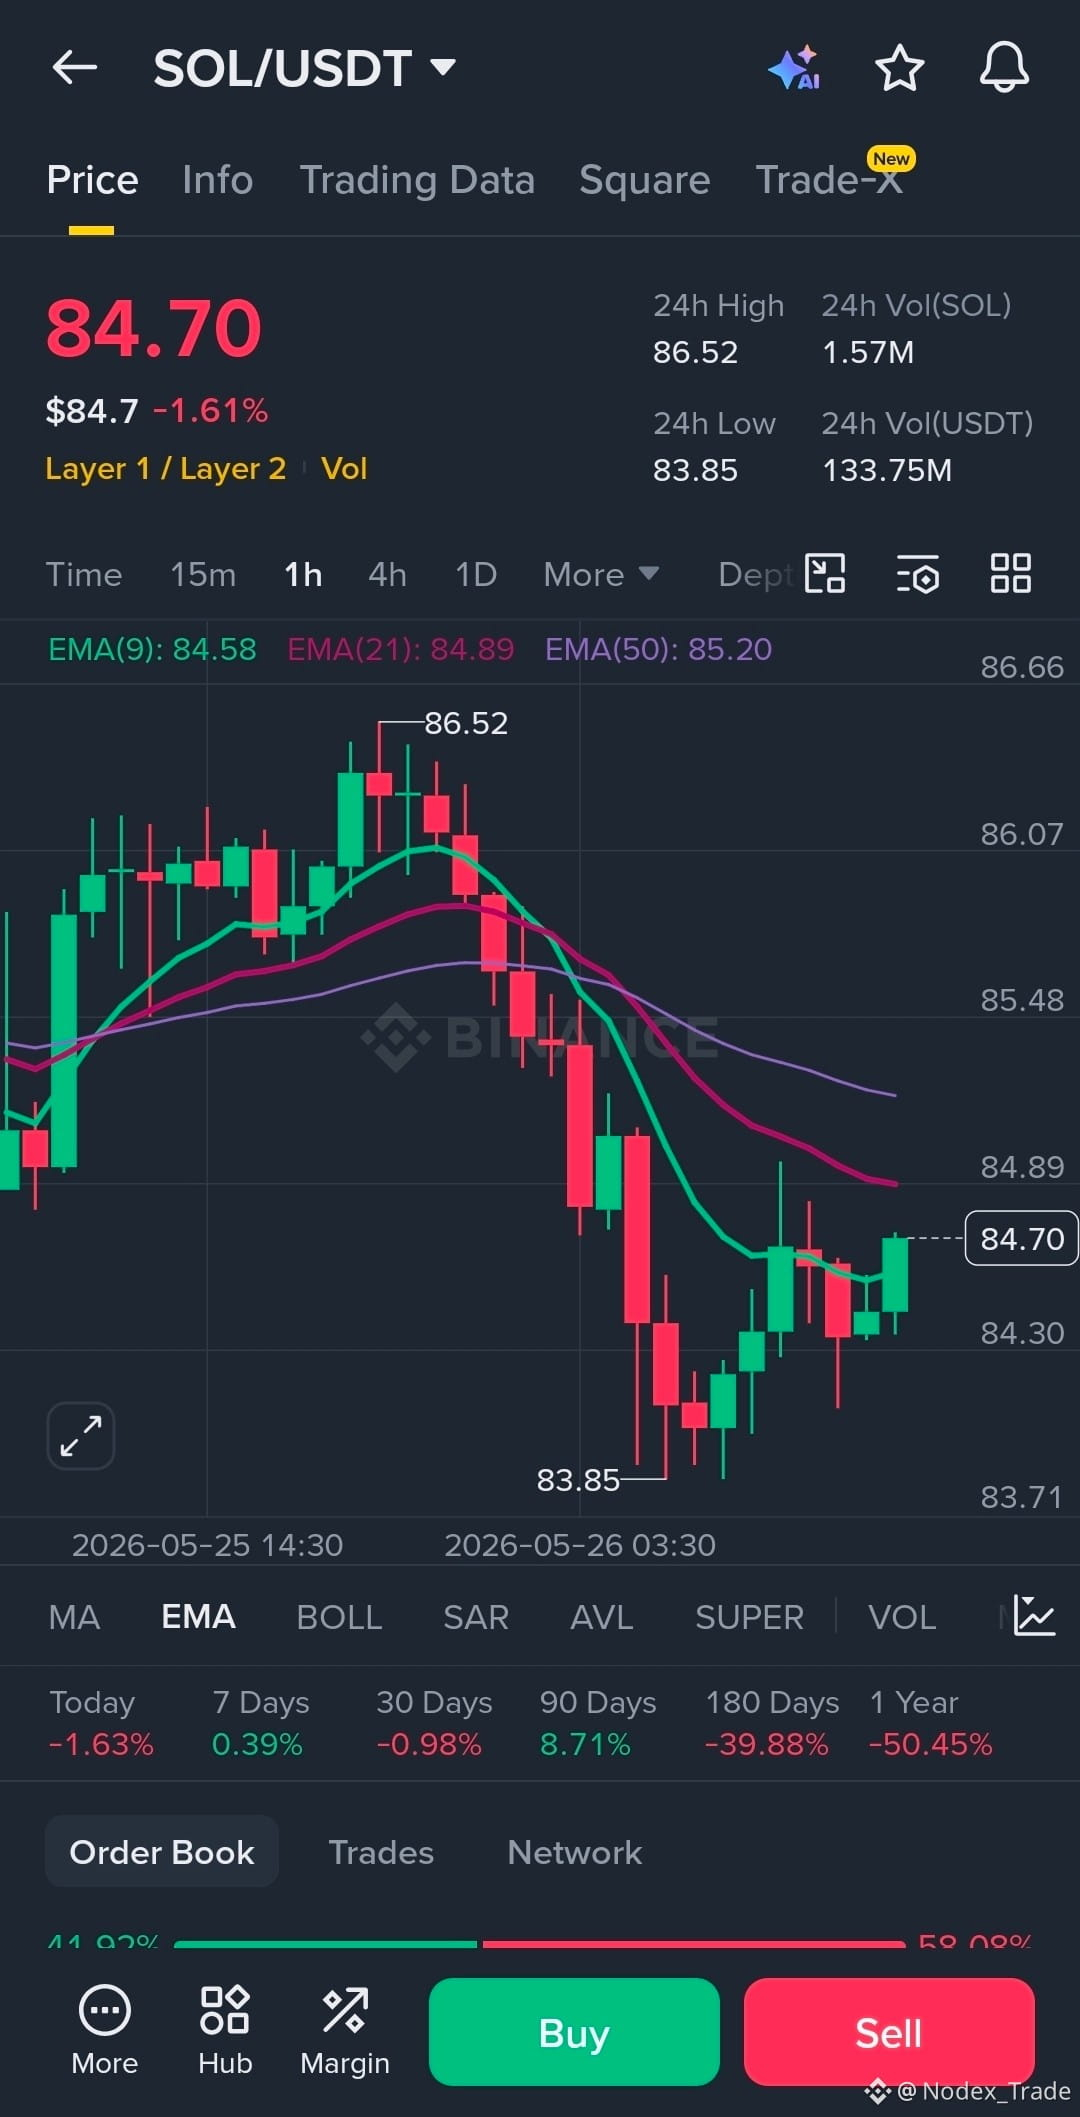
Task: Tap the EMA(9): 84.58 label
Action: (152, 649)
